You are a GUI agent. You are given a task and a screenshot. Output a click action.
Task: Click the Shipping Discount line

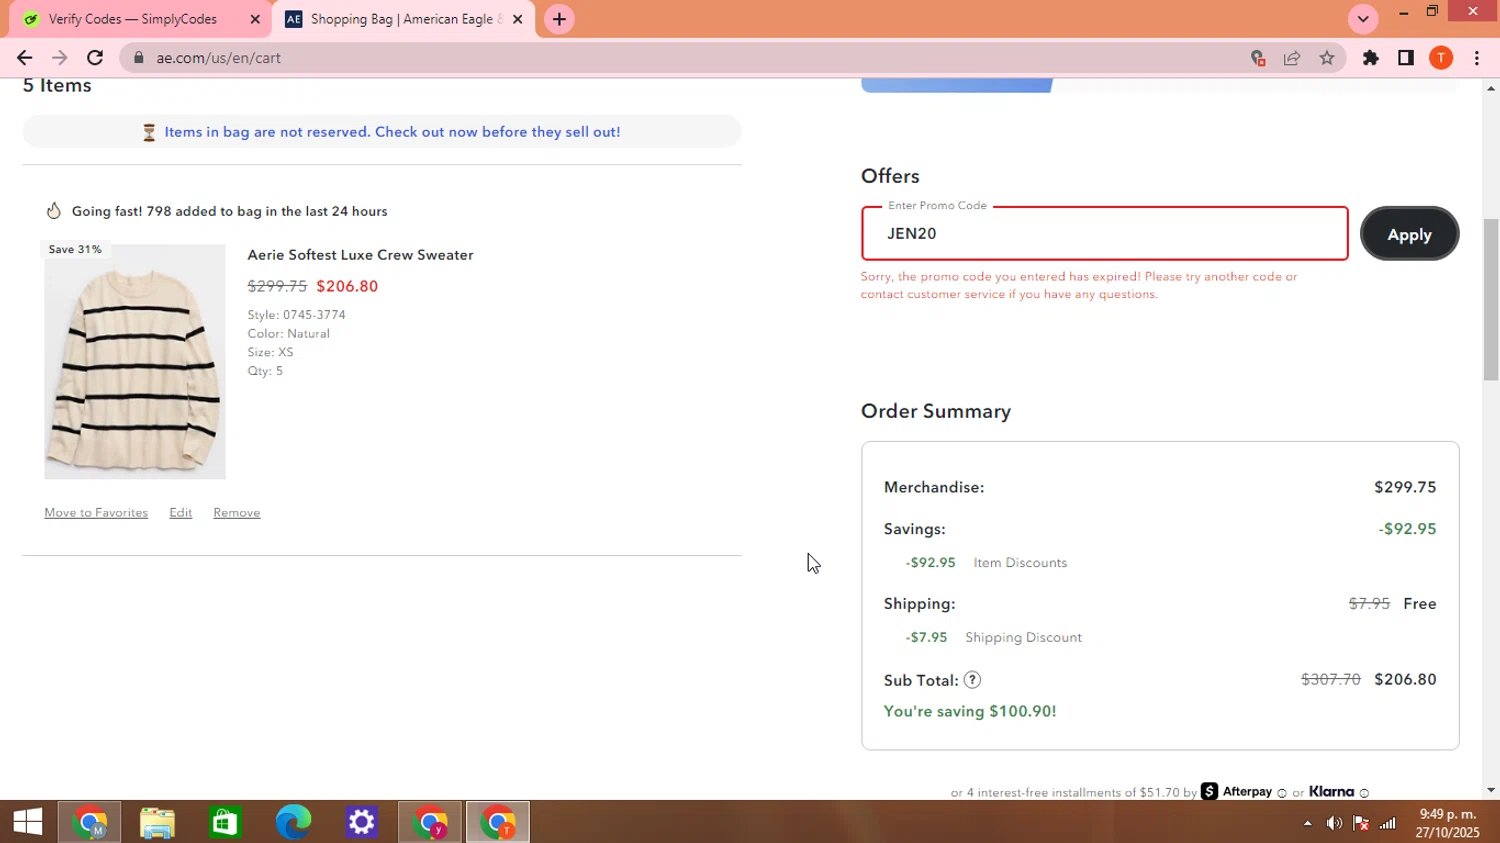coord(994,637)
